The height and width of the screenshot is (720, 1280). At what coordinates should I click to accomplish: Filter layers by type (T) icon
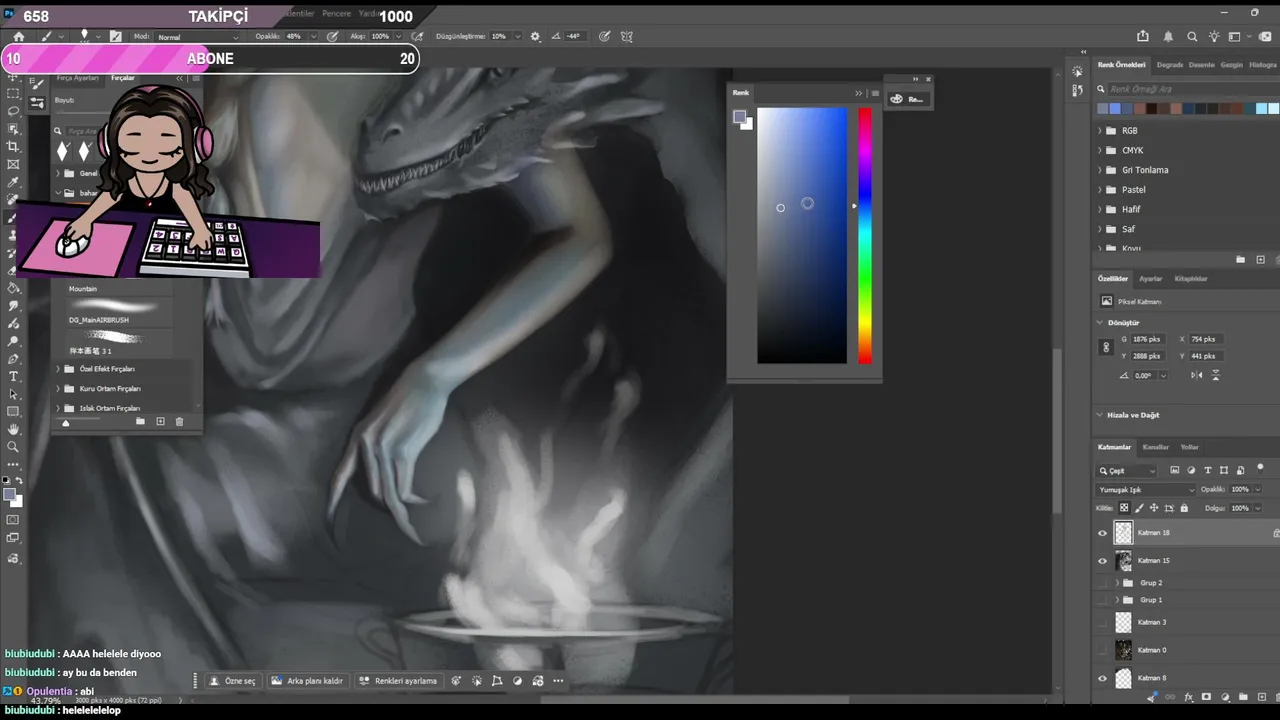1208,470
